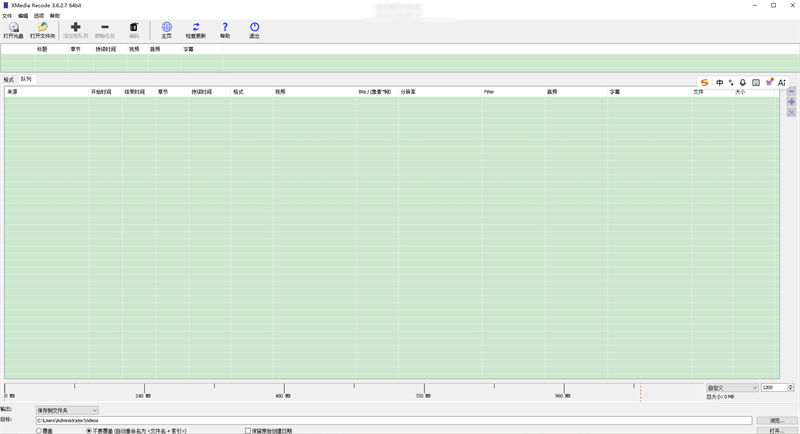
Task: Open the 主页 (Home) globe icon
Action: 167,28
